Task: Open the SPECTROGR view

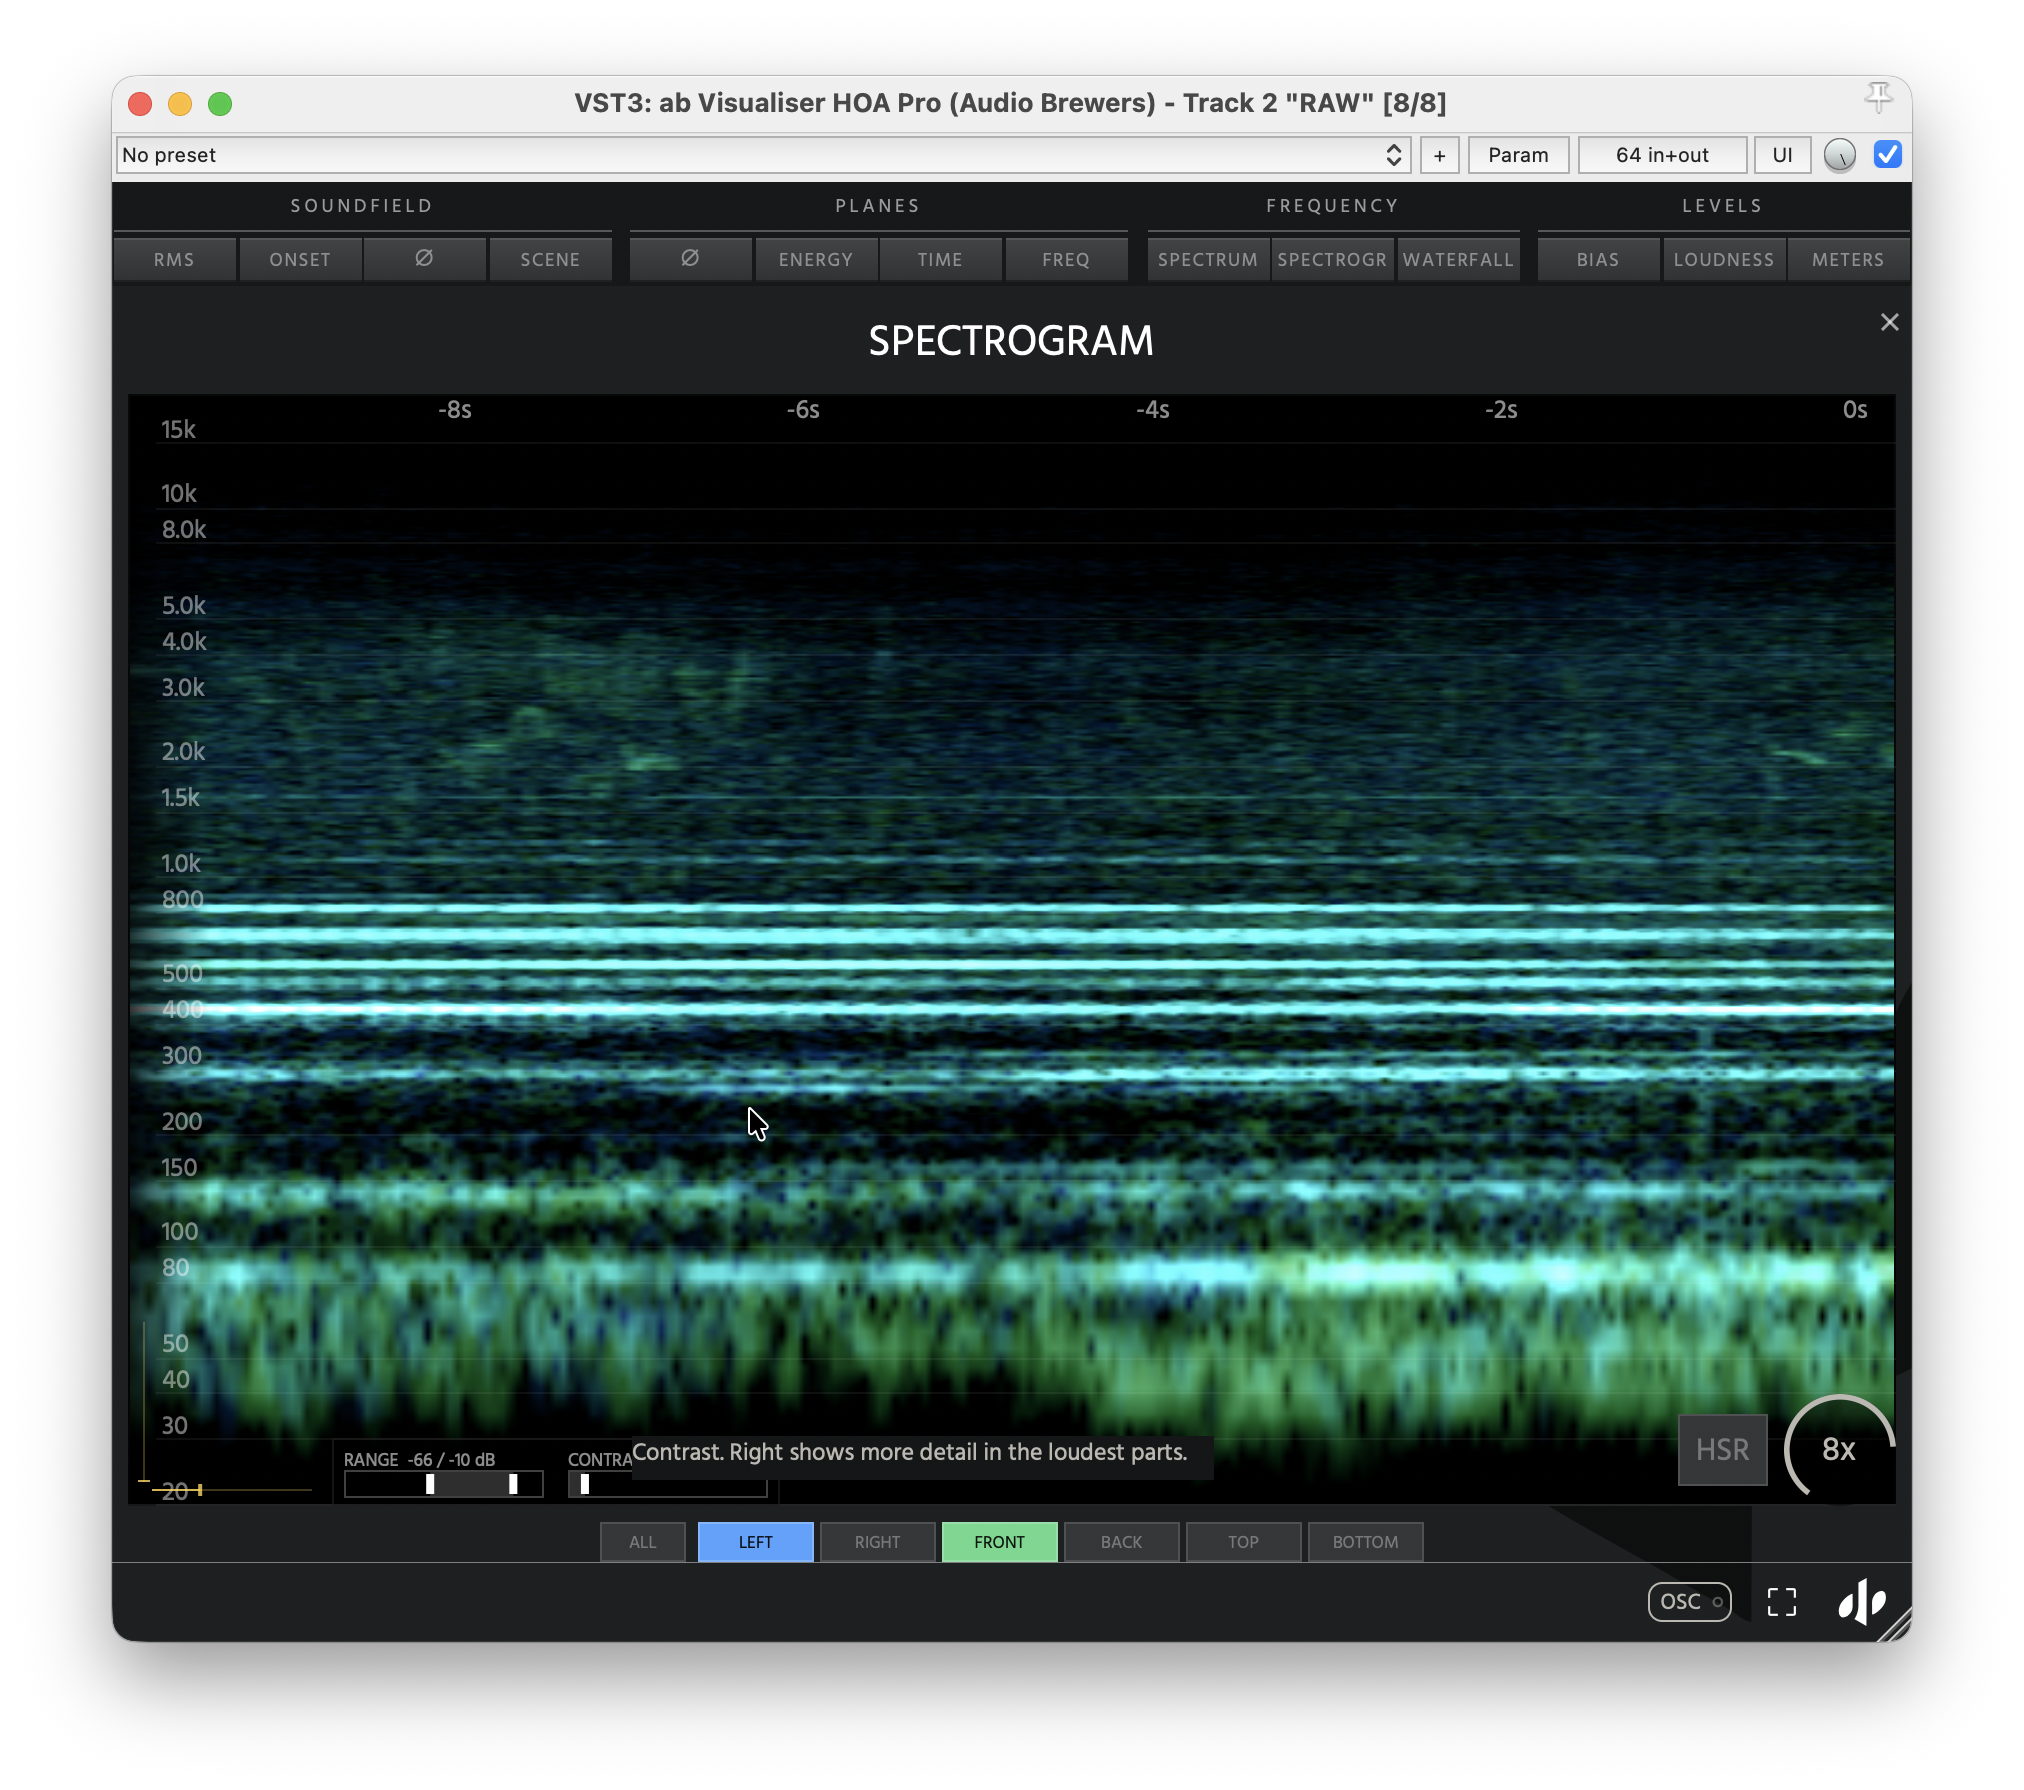Action: (1332, 259)
